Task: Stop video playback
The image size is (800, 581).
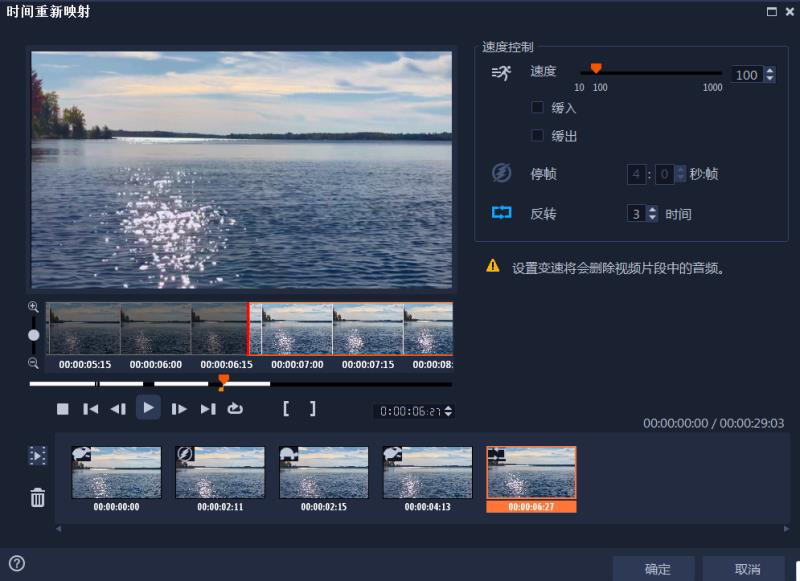Action: [63, 409]
